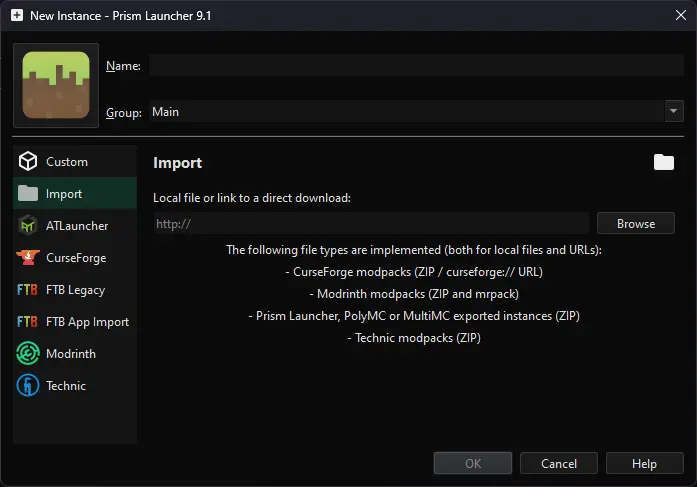Select the Modrinth green icon
697x487 pixels.
pos(28,354)
